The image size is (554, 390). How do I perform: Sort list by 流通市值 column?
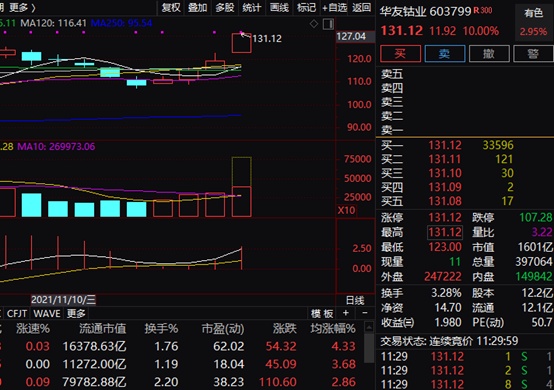(x=102, y=329)
